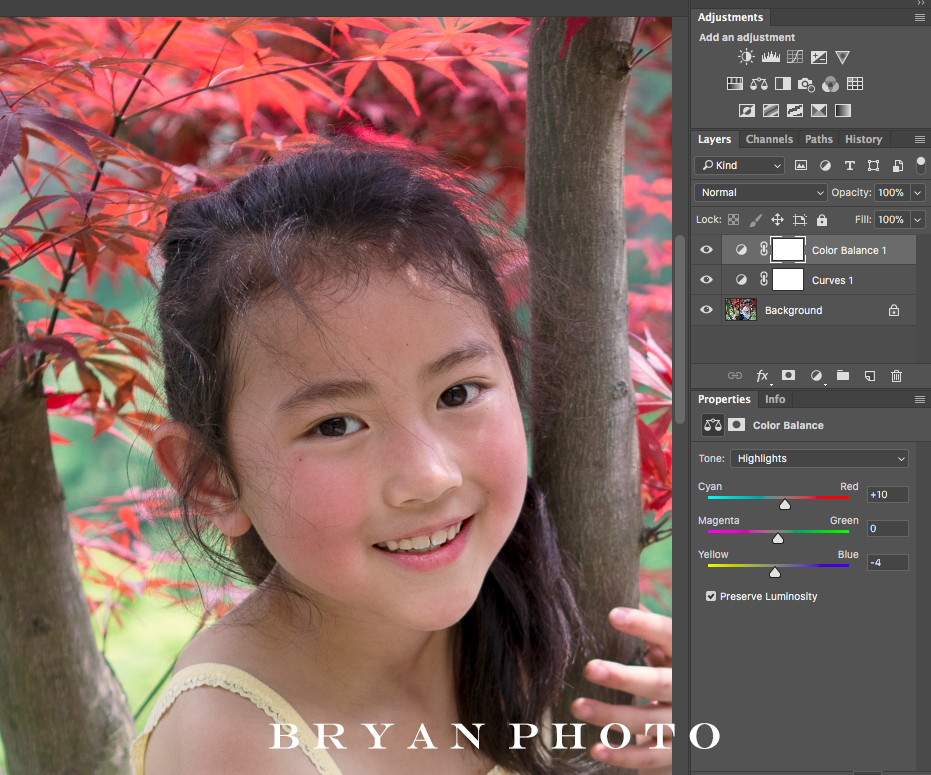Open the Normal blend mode dropdown

click(x=761, y=192)
